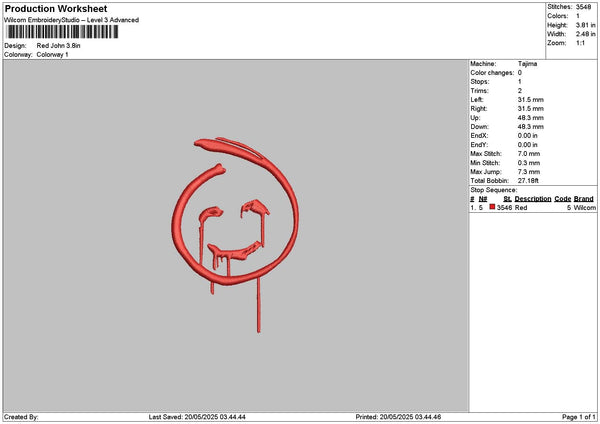This screenshot has width=600, height=424.
Task: Click the red smiley embroidery design preview
Action: pos(235,235)
